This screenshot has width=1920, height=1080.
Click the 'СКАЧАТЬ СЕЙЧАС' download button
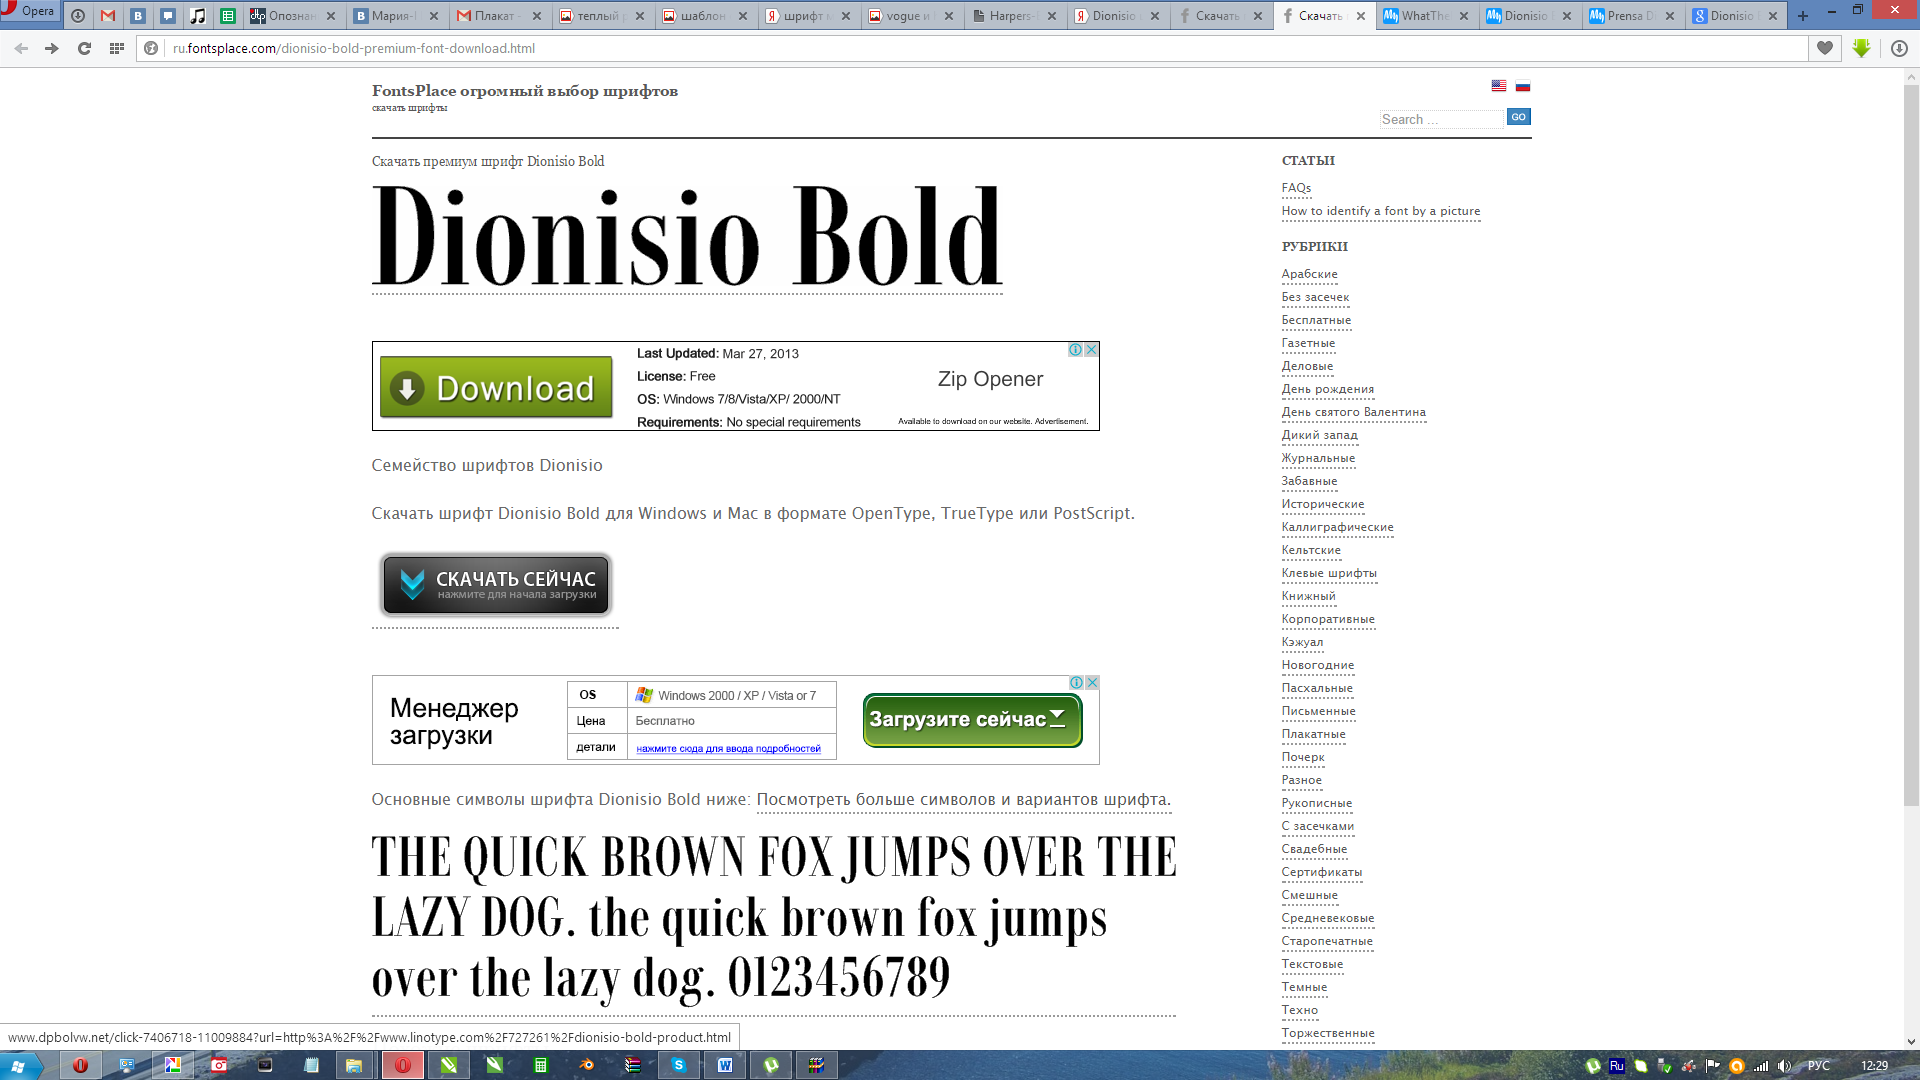pos(496,585)
